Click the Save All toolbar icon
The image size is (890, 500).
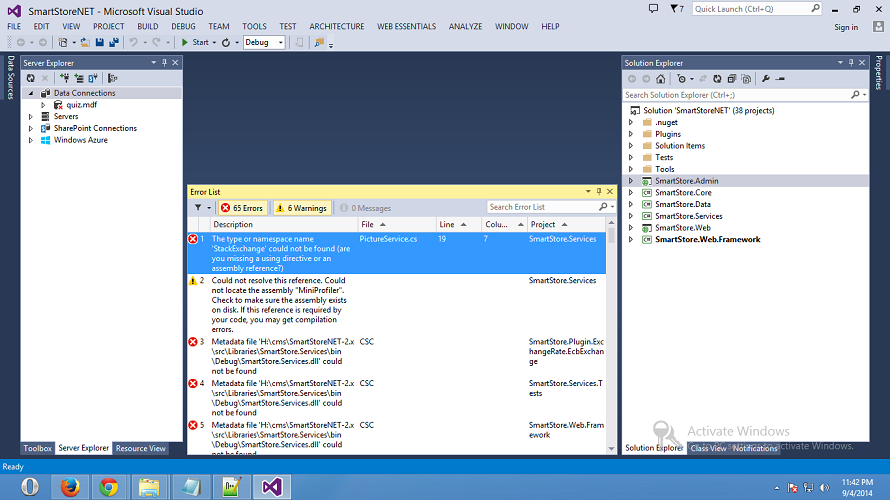[113, 43]
